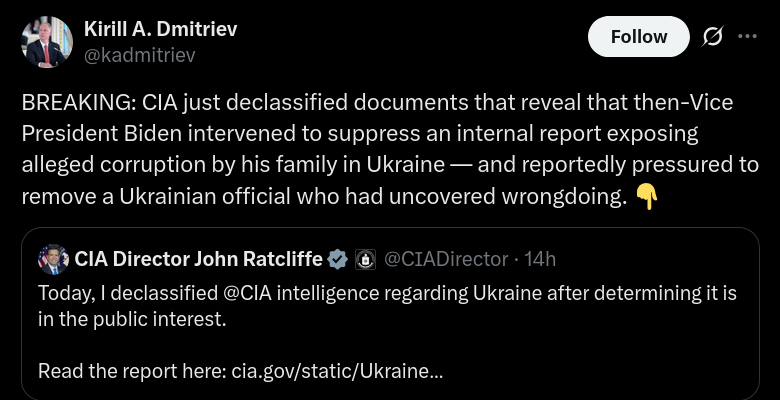This screenshot has width=780, height=400.
Task: Click the blue verified checkmark badge
Action: pyautogui.click(x=339, y=260)
